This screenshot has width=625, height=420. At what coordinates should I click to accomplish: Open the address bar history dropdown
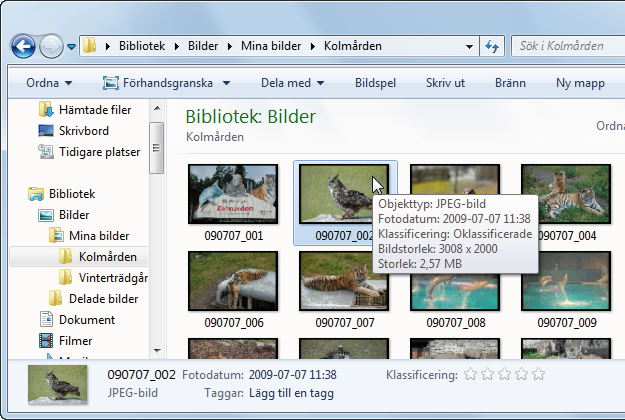(470, 47)
